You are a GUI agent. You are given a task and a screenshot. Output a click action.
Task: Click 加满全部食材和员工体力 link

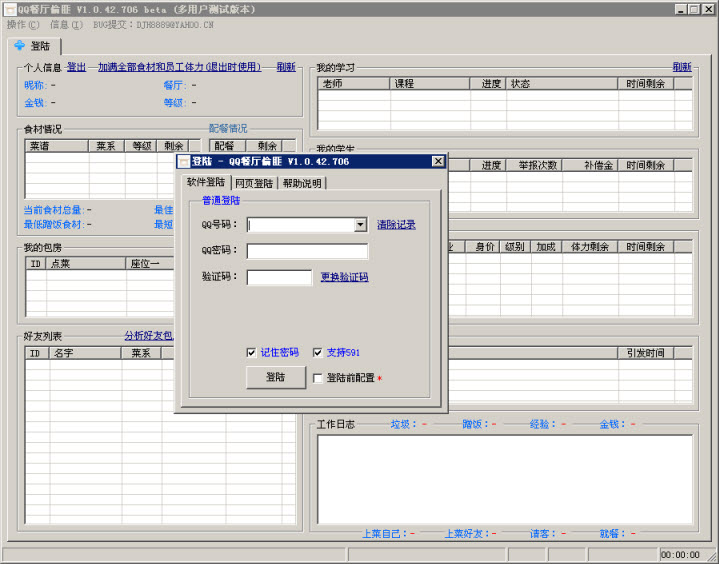(x=179, y=67)
